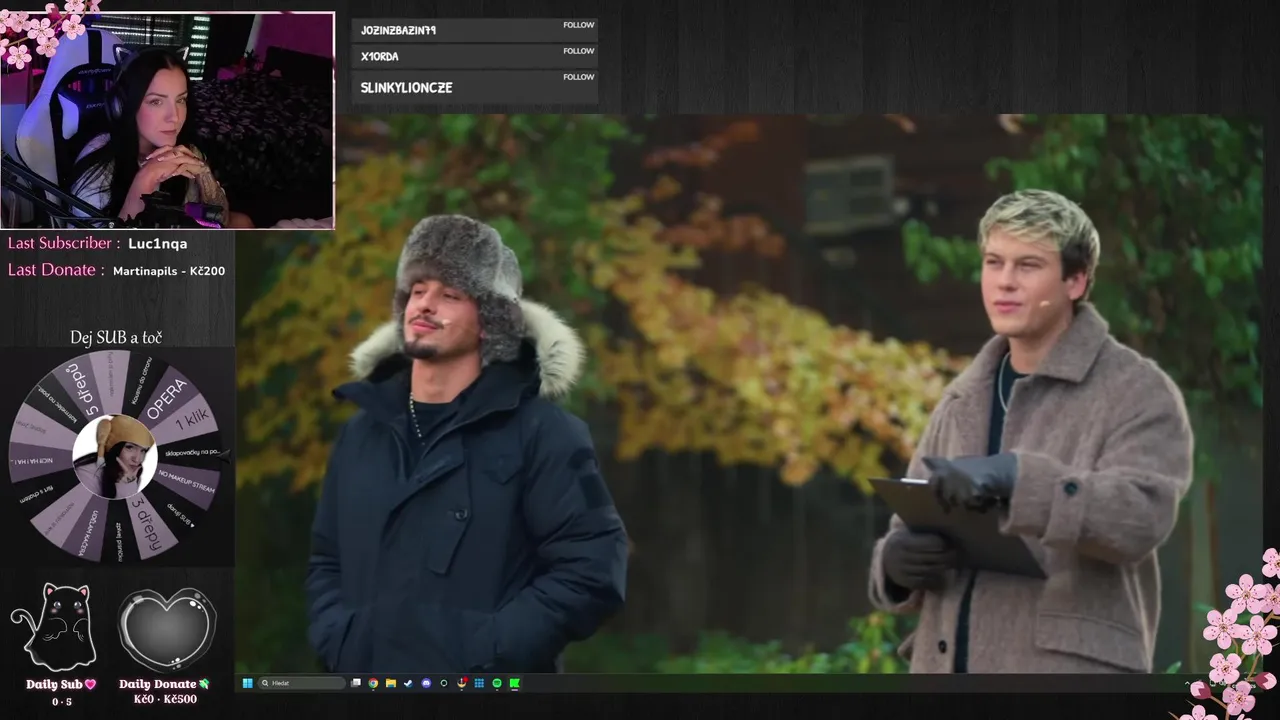Click the '3 dřepy' wheel segment
This screenshot has height=720, width=1280.
[147, 525]
